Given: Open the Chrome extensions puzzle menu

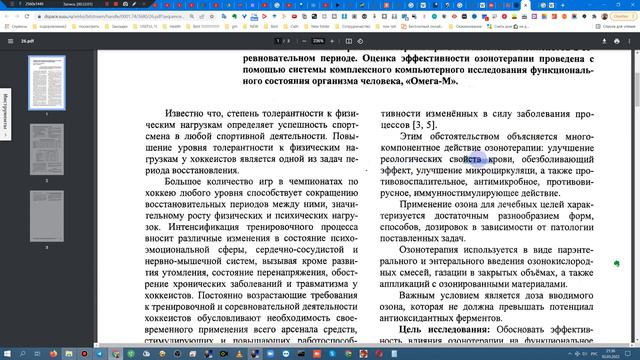Looking at the screenshot, I should point(594,16).
